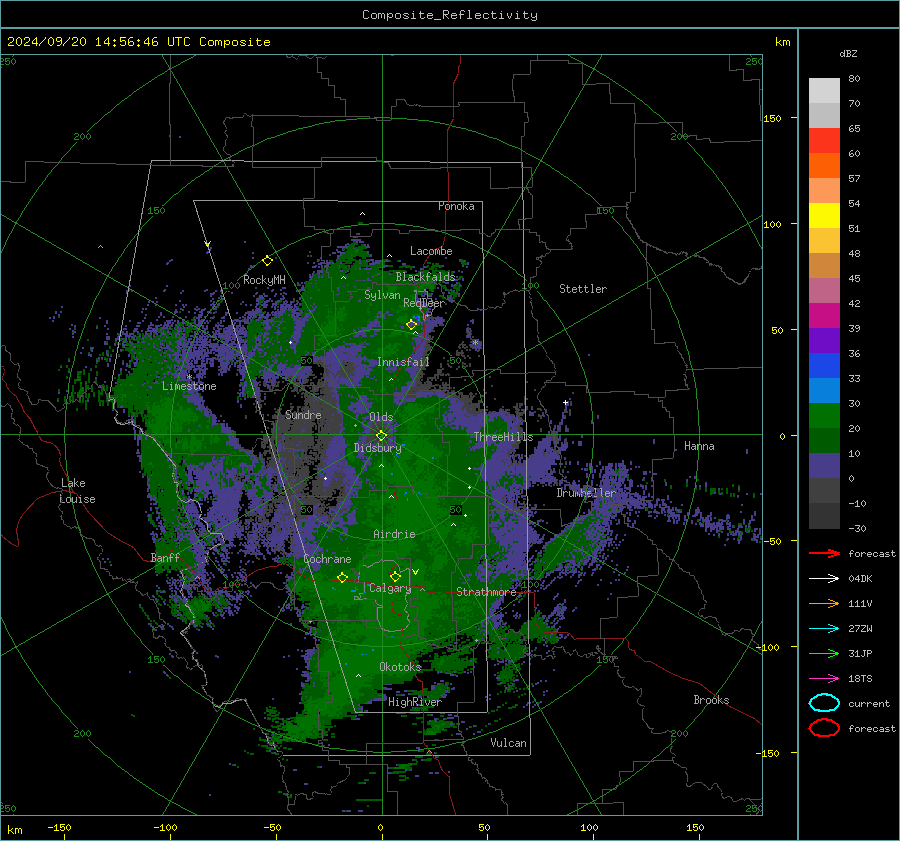Click the yellow V marker northwest of RockyMH
The width and height of the screenshot is (900, 841).
208,244
